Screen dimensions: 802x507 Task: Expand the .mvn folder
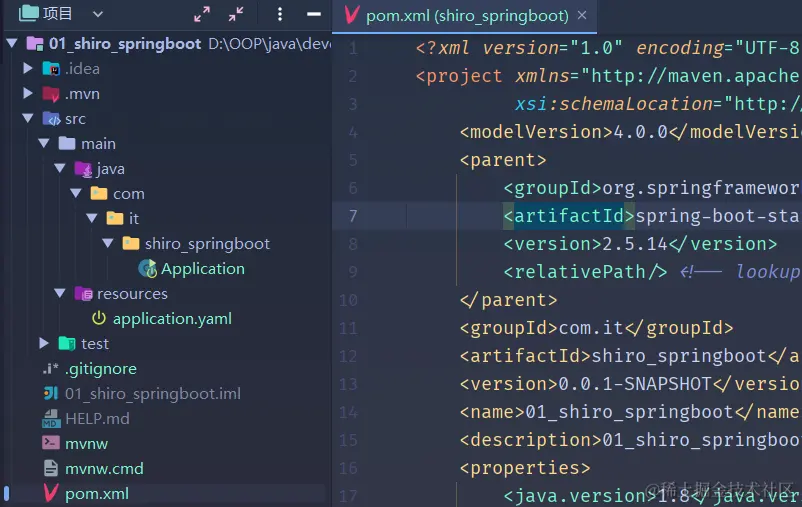point(28,94)
